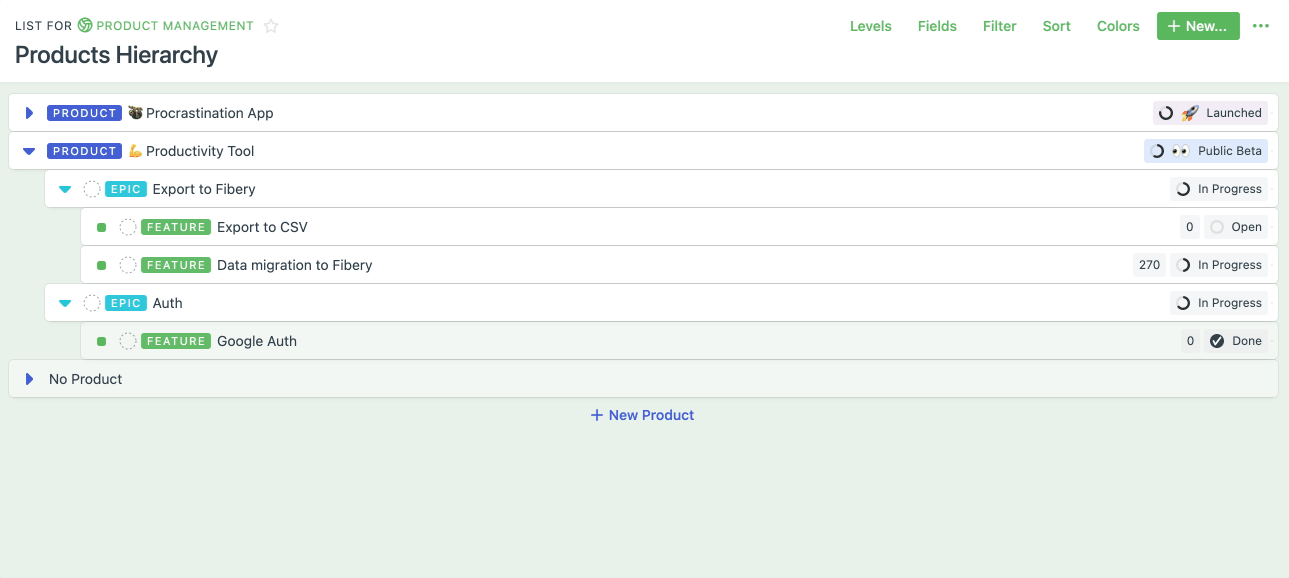Click the ellipsis icon in the top right
1289x578 pixels.
pyautogui.click(x=1260, y=26)
